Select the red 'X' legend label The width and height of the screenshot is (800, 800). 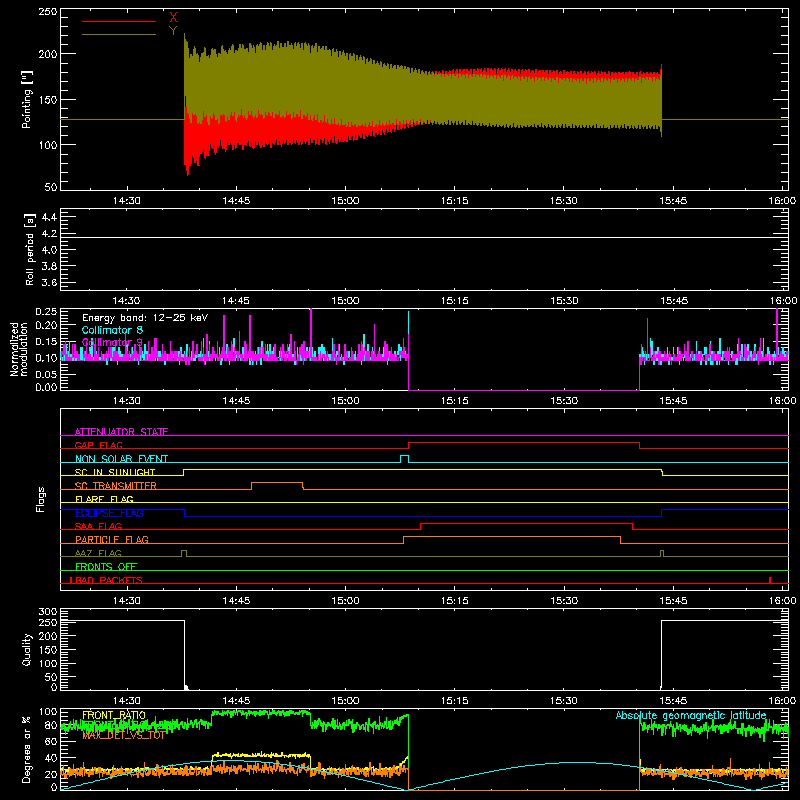(x=173, y=18)
